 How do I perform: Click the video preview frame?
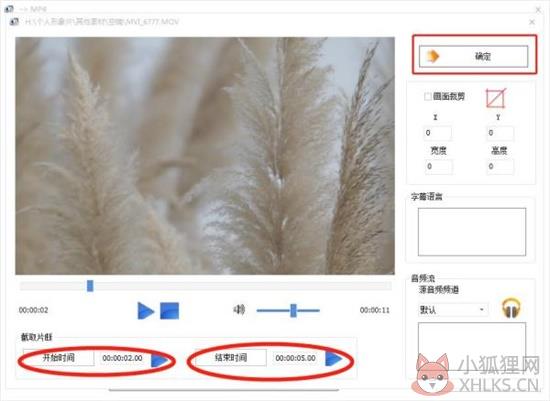click(x=205, y=156)
